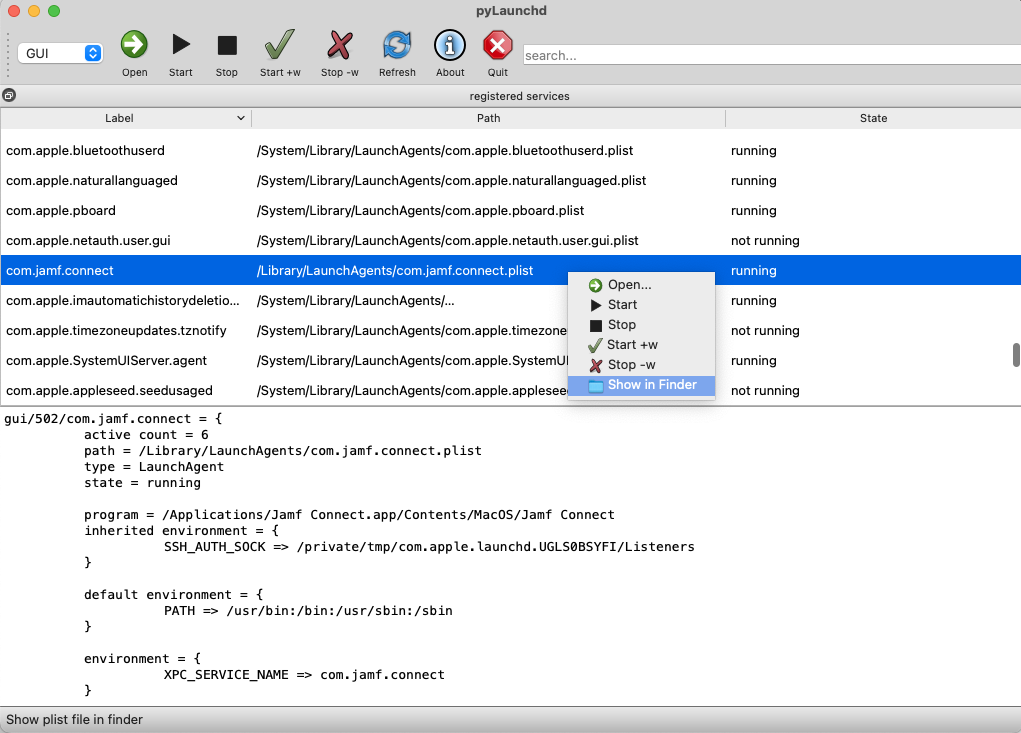The height and width of the screenshot is (733, 1021).
Task: Click the Stop -w red X toolbar icon
Action: point(339,46)
